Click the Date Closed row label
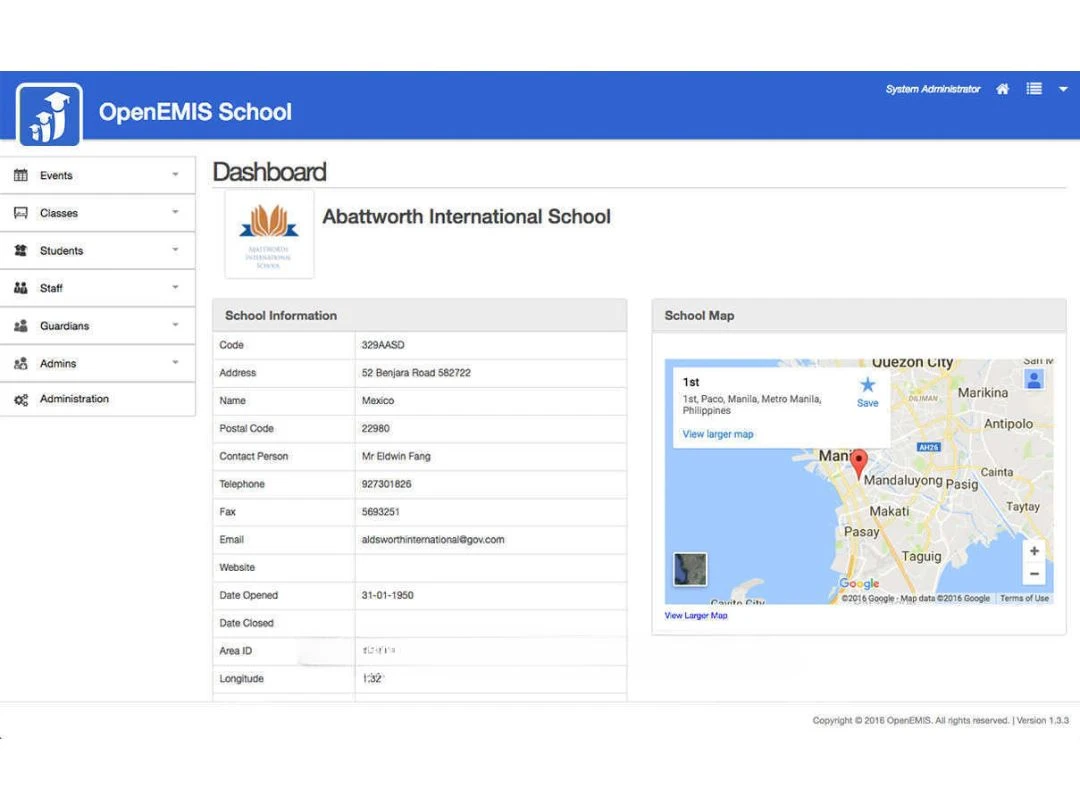 (x=246, y=623)
